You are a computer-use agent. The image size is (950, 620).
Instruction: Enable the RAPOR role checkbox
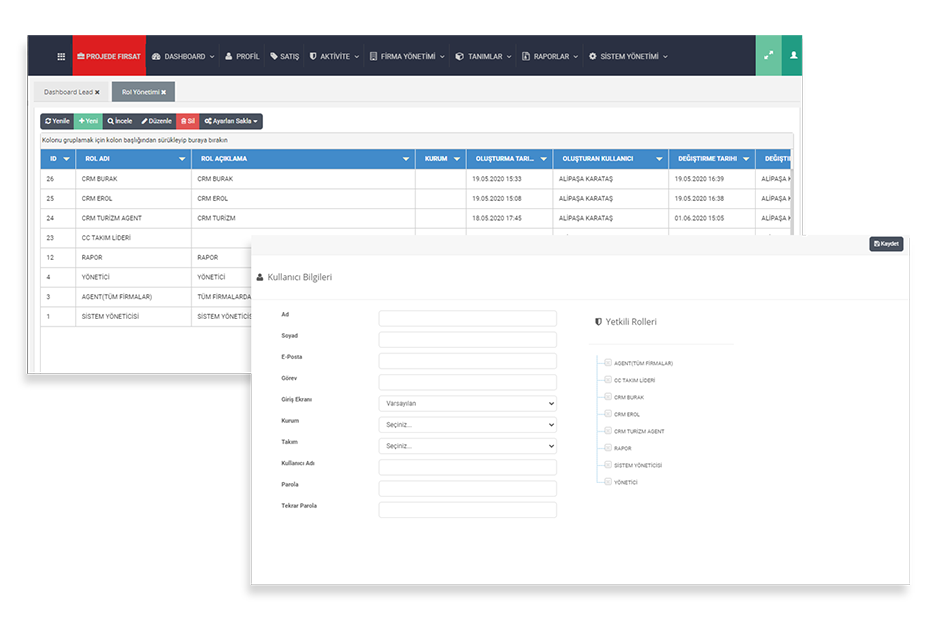[x=608, y=448]
